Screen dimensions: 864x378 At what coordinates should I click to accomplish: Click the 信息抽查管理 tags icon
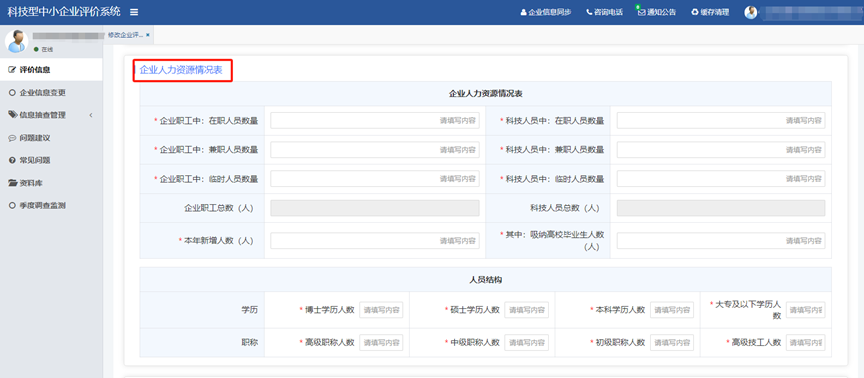(x=13, y=115)
